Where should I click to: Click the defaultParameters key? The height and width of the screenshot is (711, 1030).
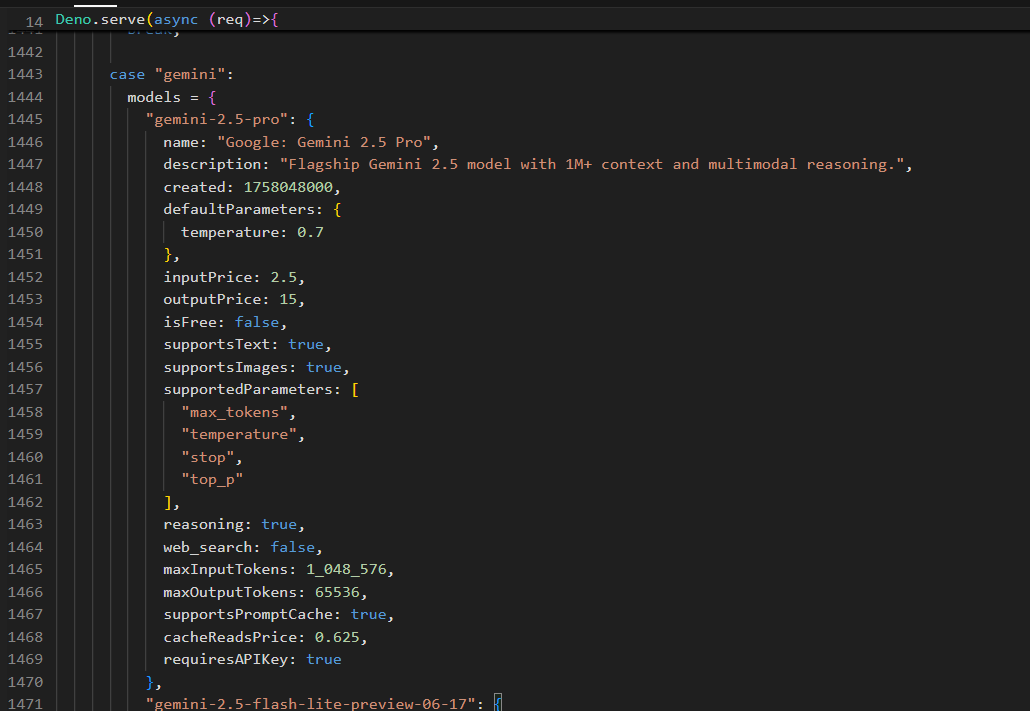239,210
